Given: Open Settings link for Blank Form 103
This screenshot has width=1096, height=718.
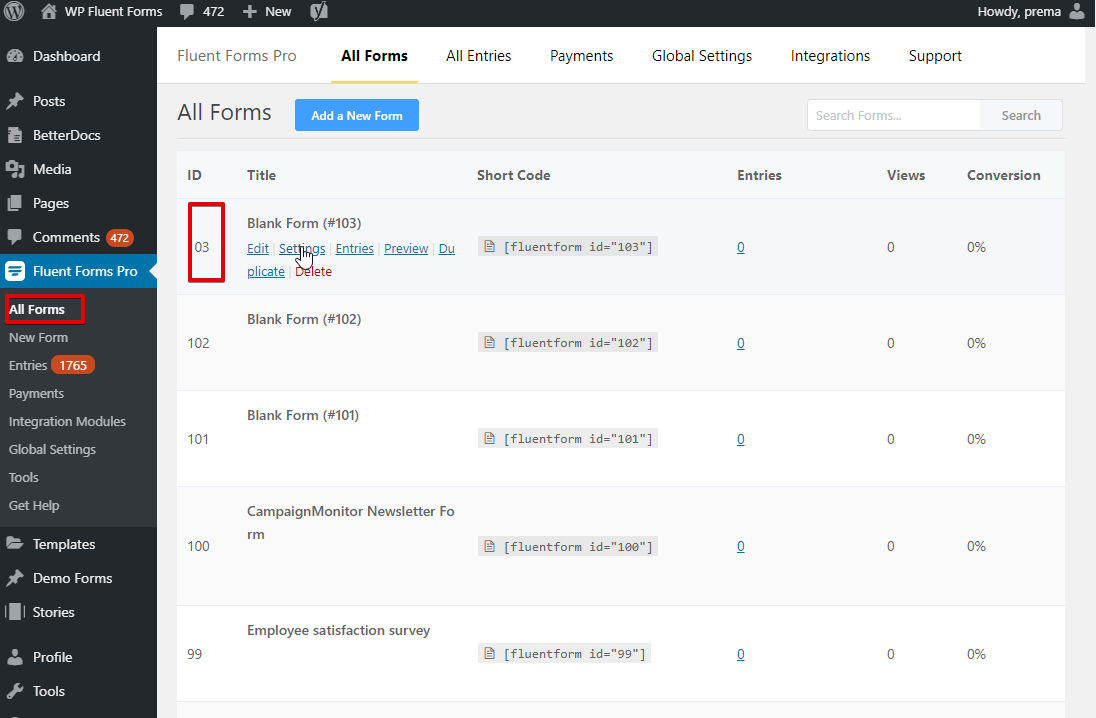Looking at the screenshot, I should 302,248.
